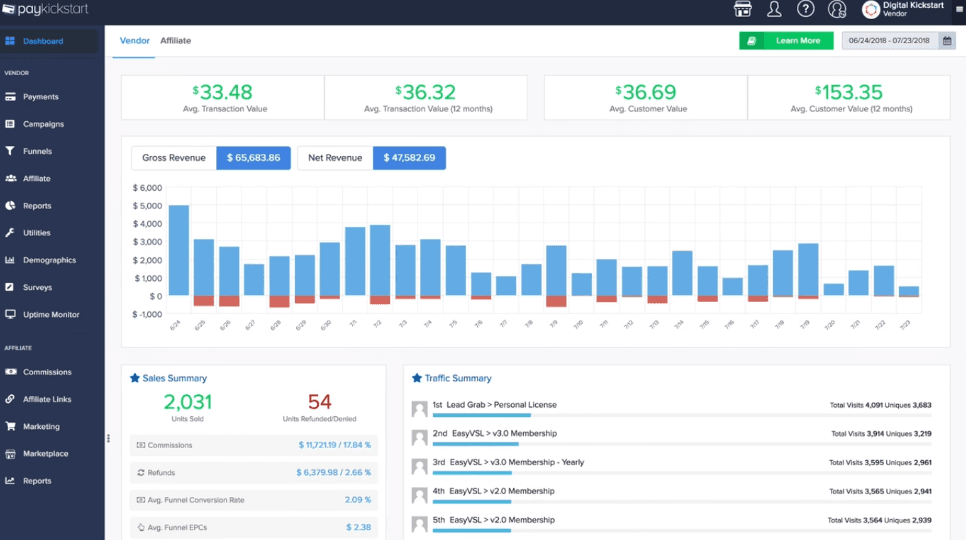The height and width of the screenshot is (540, 966).
Task: Open the marketplace store icon in top bar
Action: [742, 9]
